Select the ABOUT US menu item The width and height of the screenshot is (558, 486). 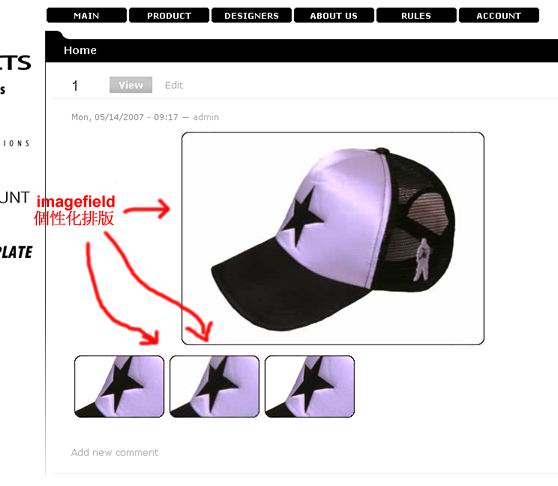(x=334, y=15)
